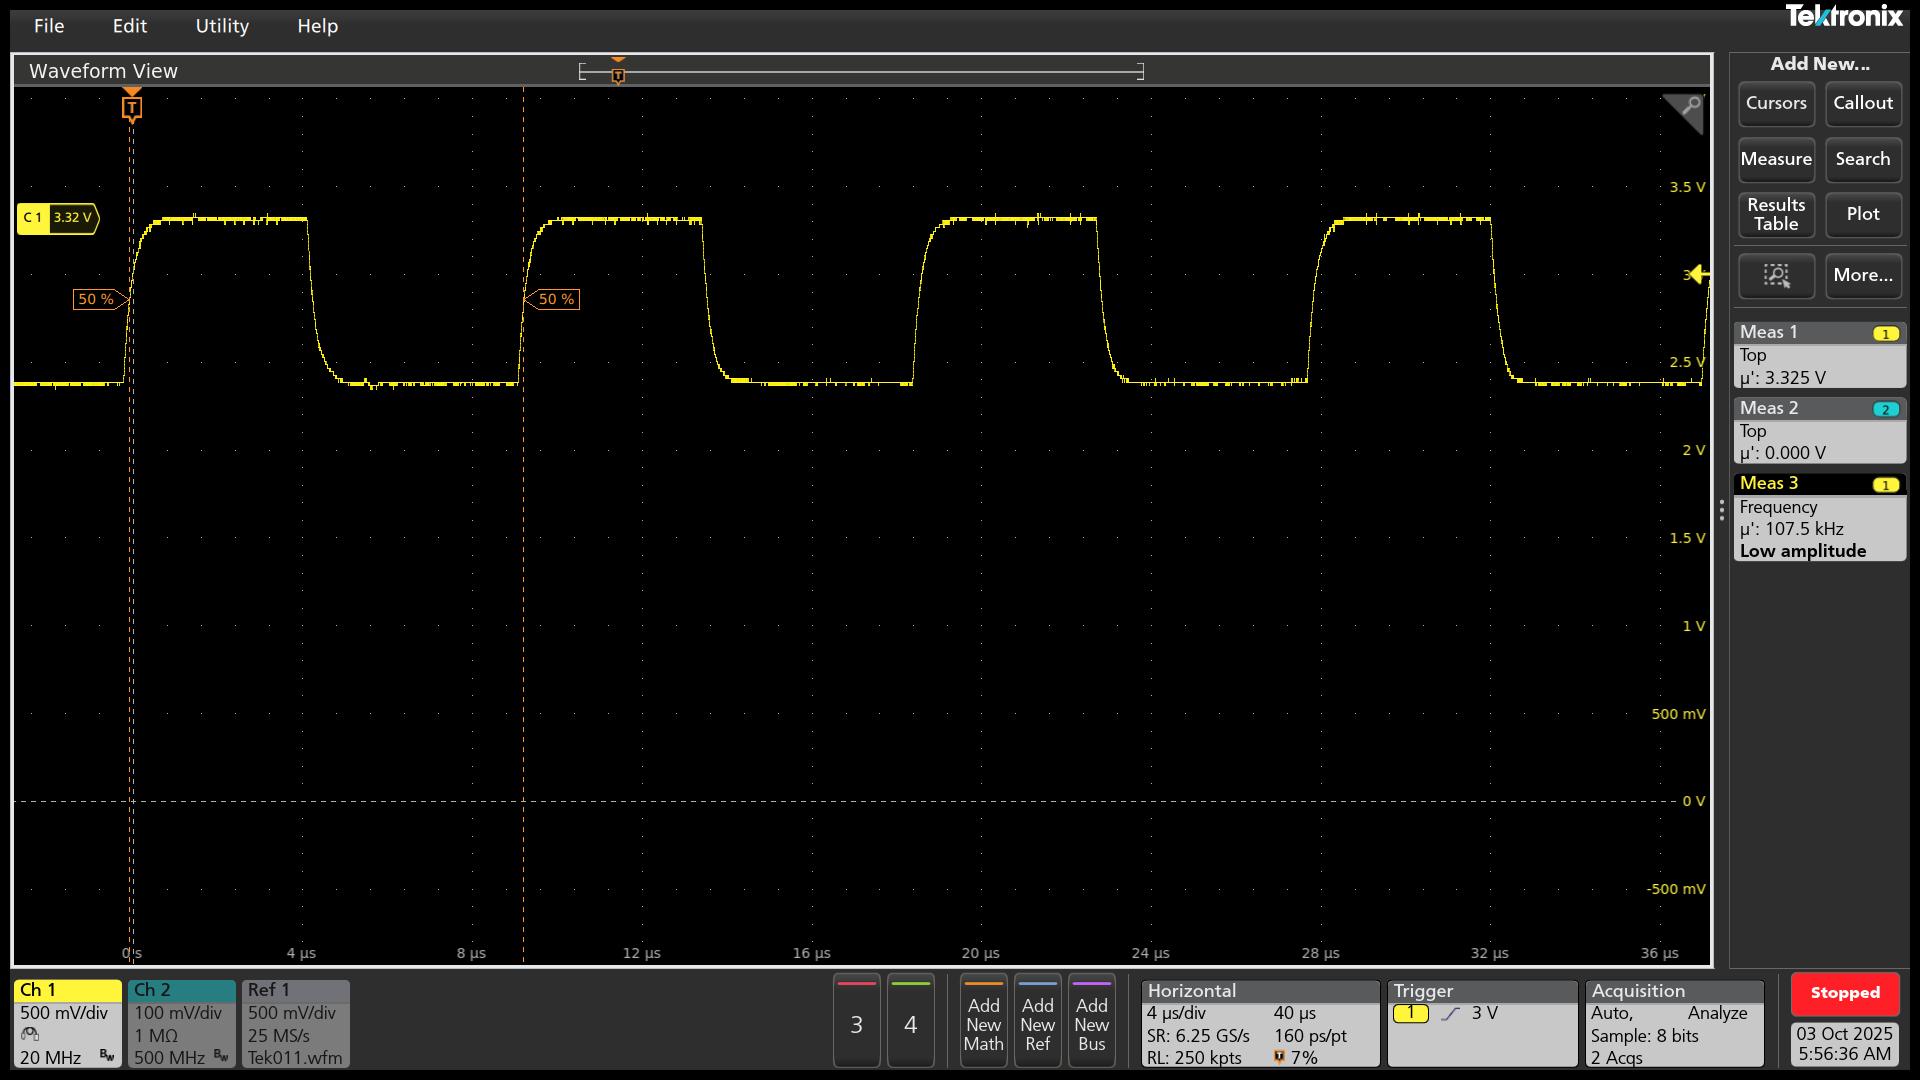The width and height of the screenshot is (1920, 1080).
Task: Click the SR: 6.25 GS/s value
Action: pos(1198,1036)
